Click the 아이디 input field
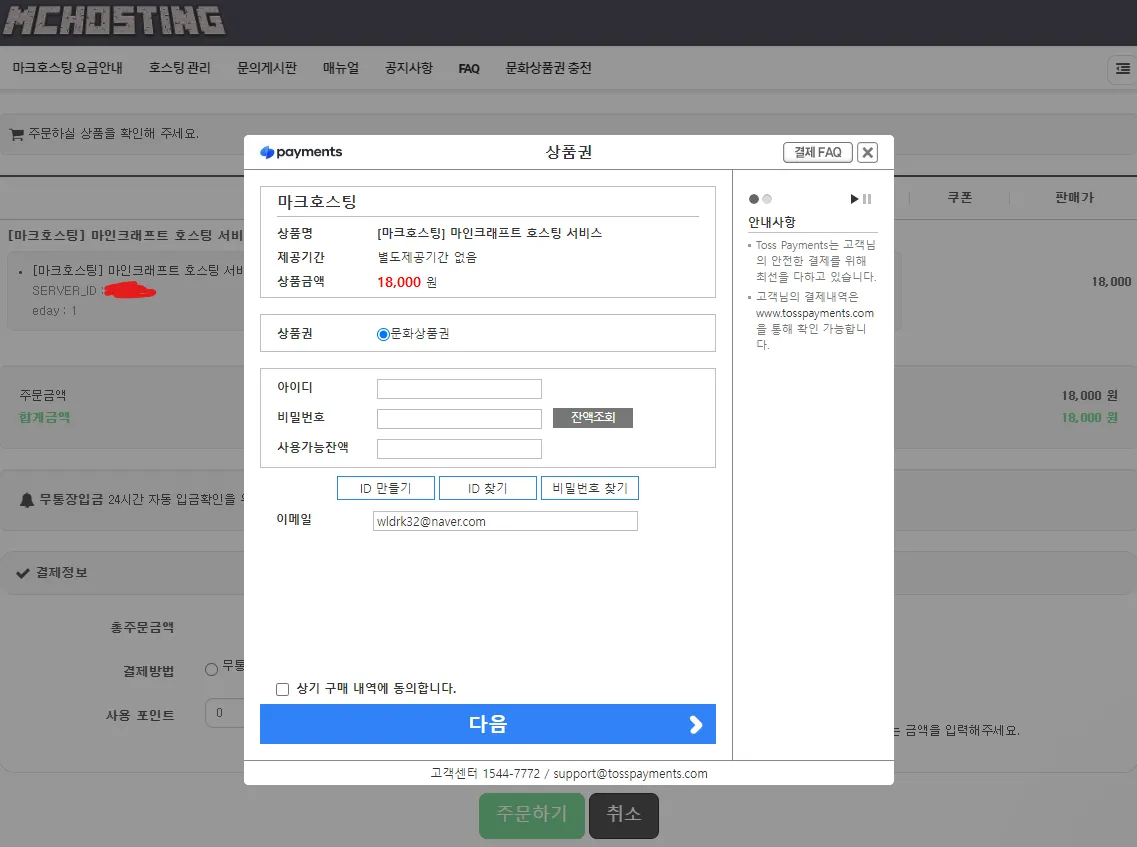This screenshot has height=847, width=1137. pos(459,389)
